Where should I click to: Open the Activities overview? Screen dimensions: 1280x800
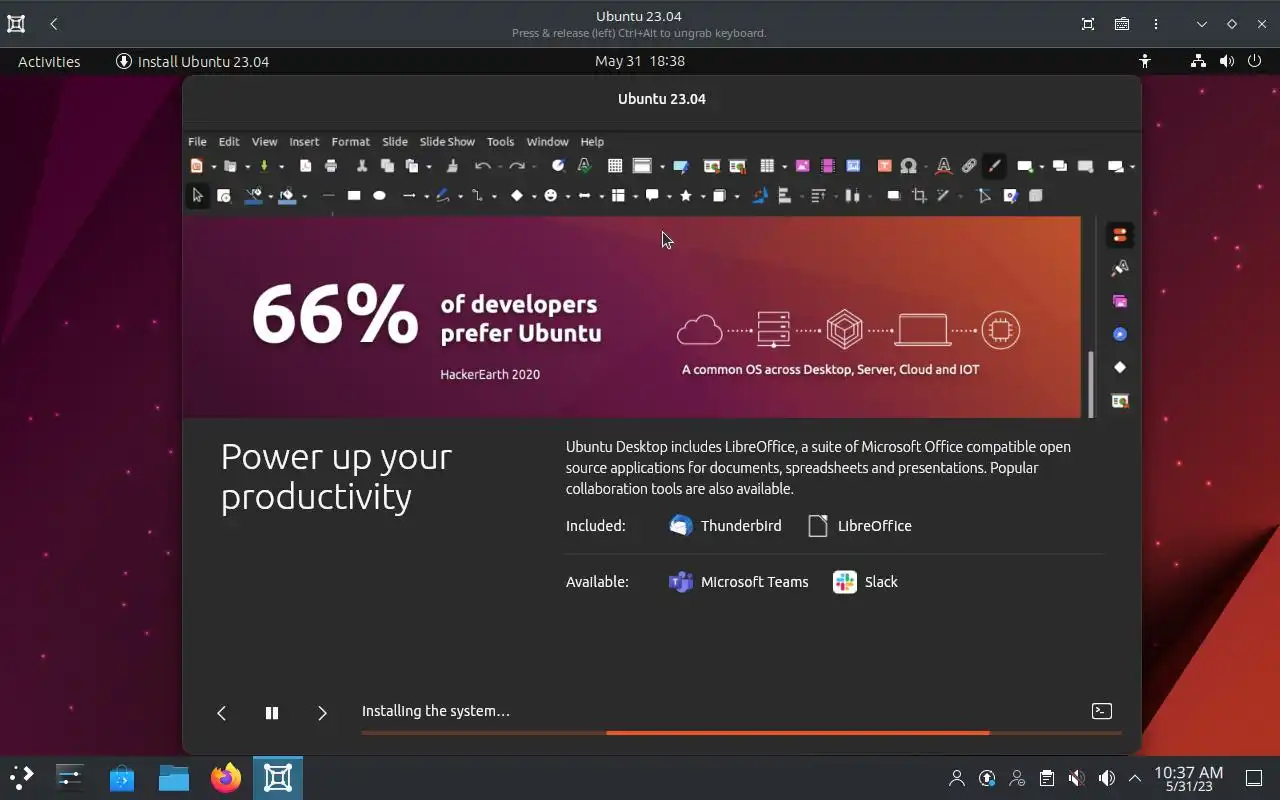coord(49,61)
